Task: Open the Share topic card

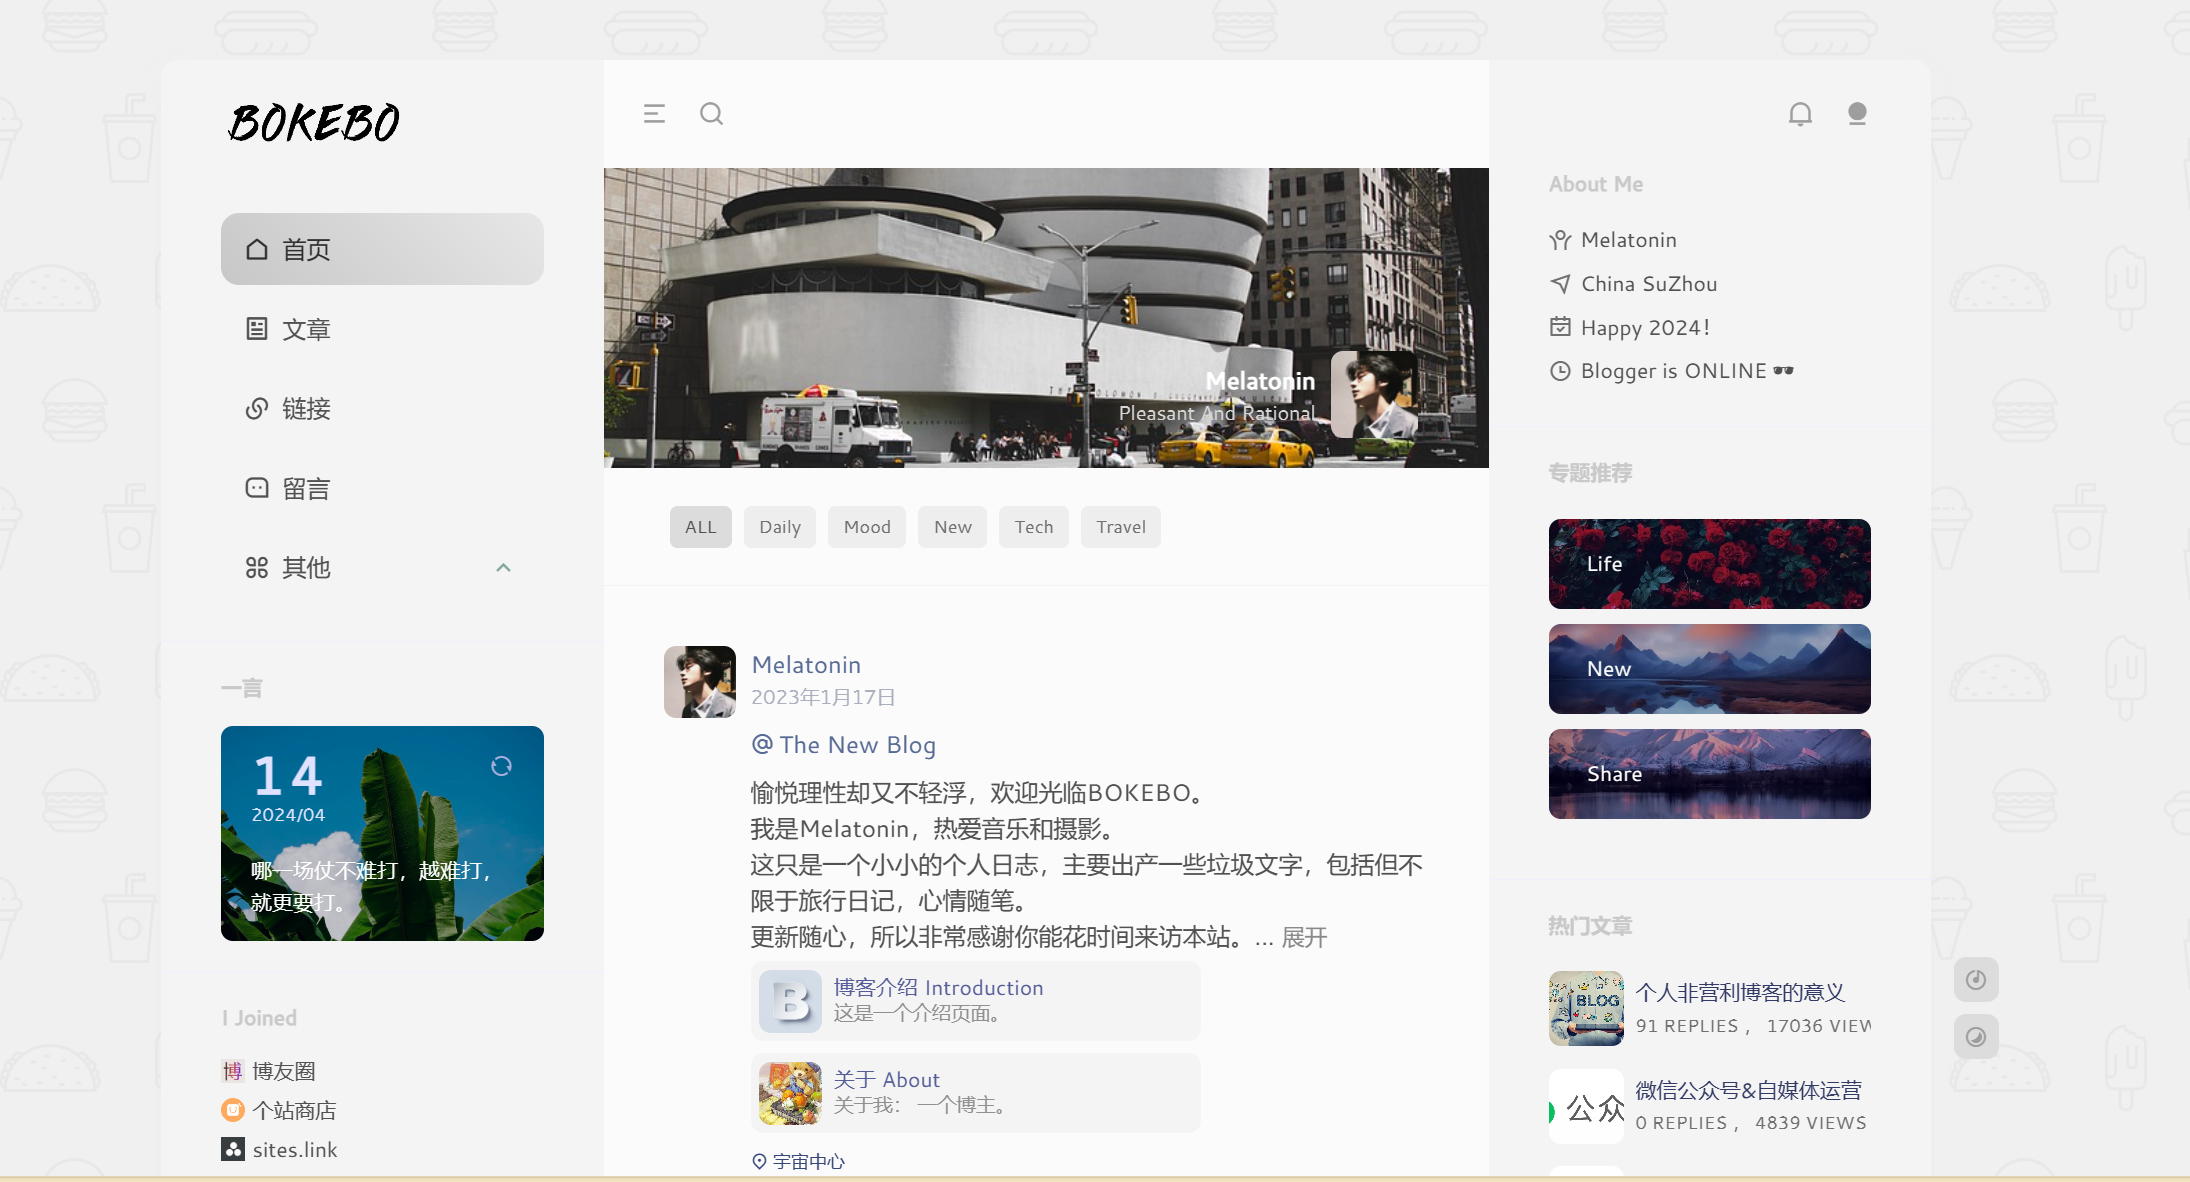Action: (1709, 774)
